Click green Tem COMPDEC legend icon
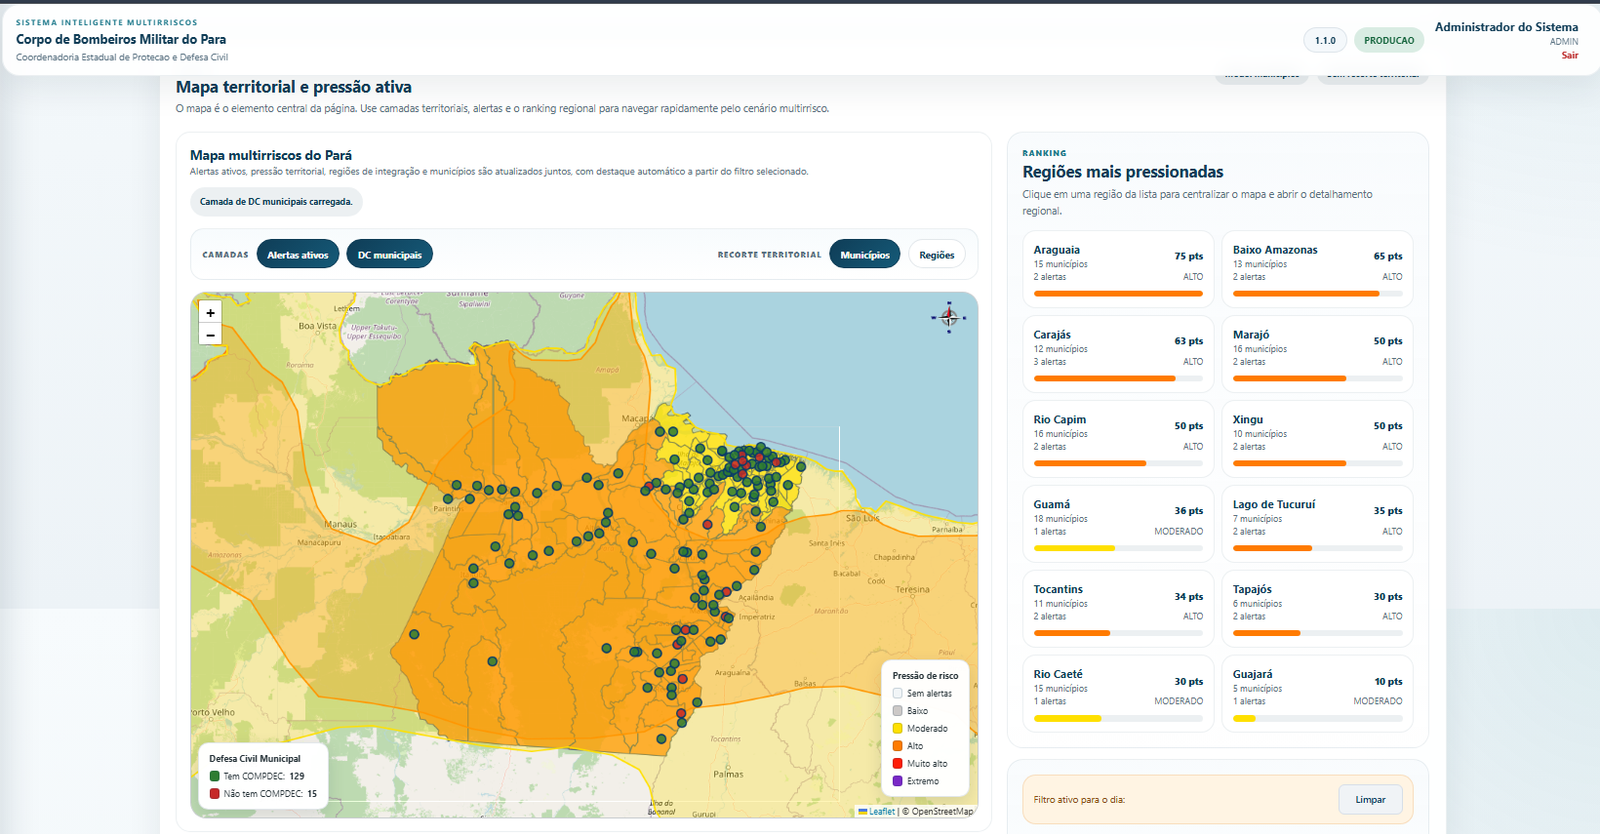 214,776
